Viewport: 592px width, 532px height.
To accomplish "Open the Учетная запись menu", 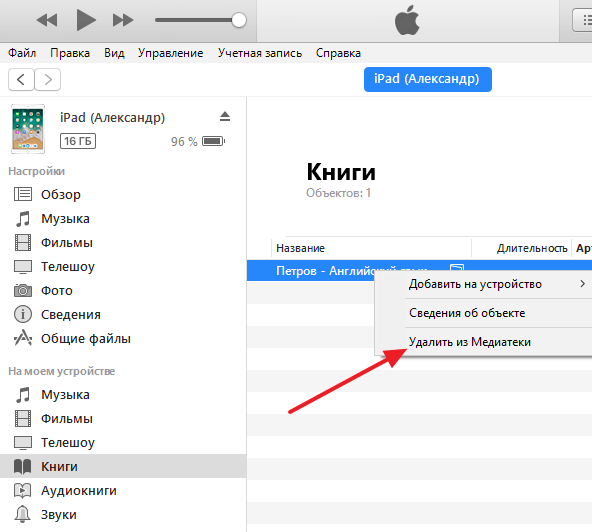I will pyautogui.click(x=260, y=53).
